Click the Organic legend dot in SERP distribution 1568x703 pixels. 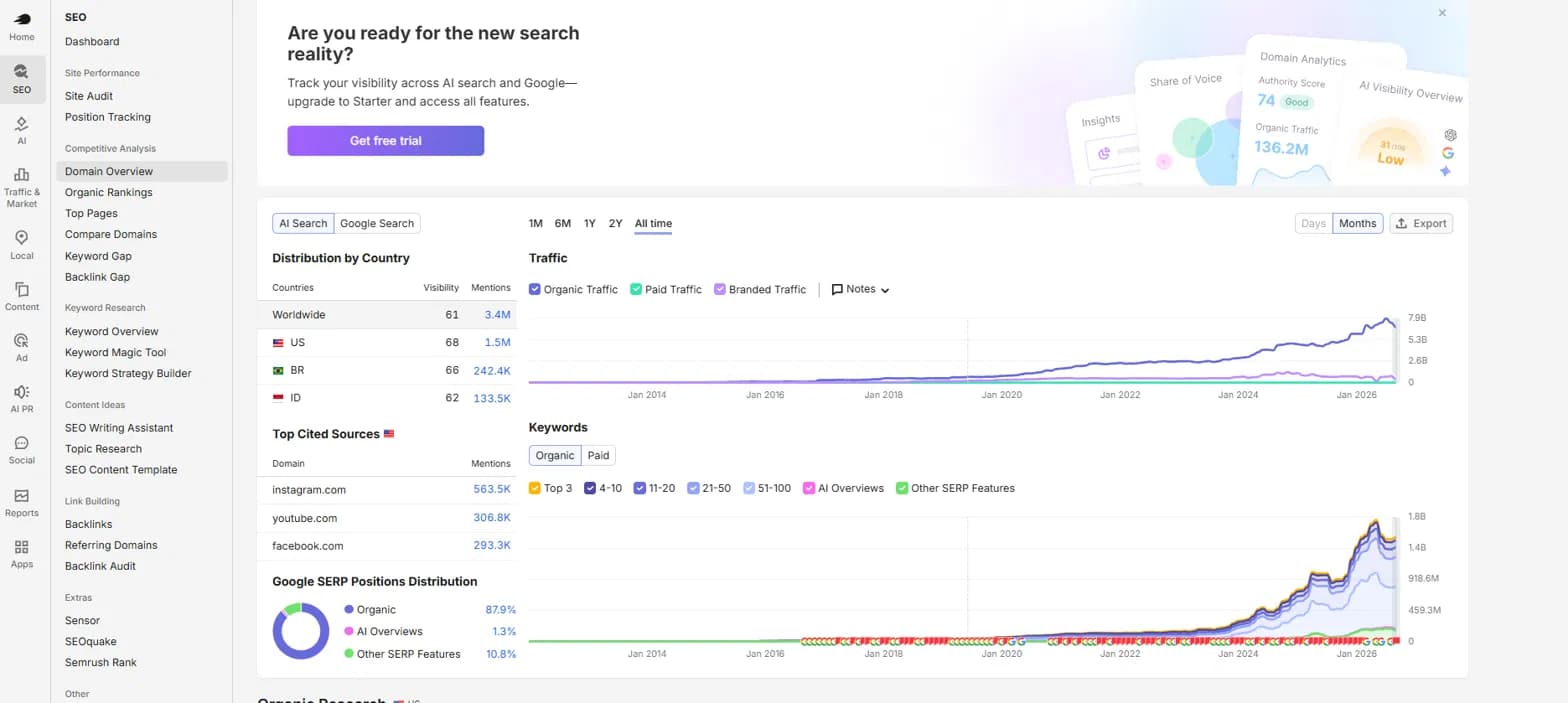click(x=349, y=609)
